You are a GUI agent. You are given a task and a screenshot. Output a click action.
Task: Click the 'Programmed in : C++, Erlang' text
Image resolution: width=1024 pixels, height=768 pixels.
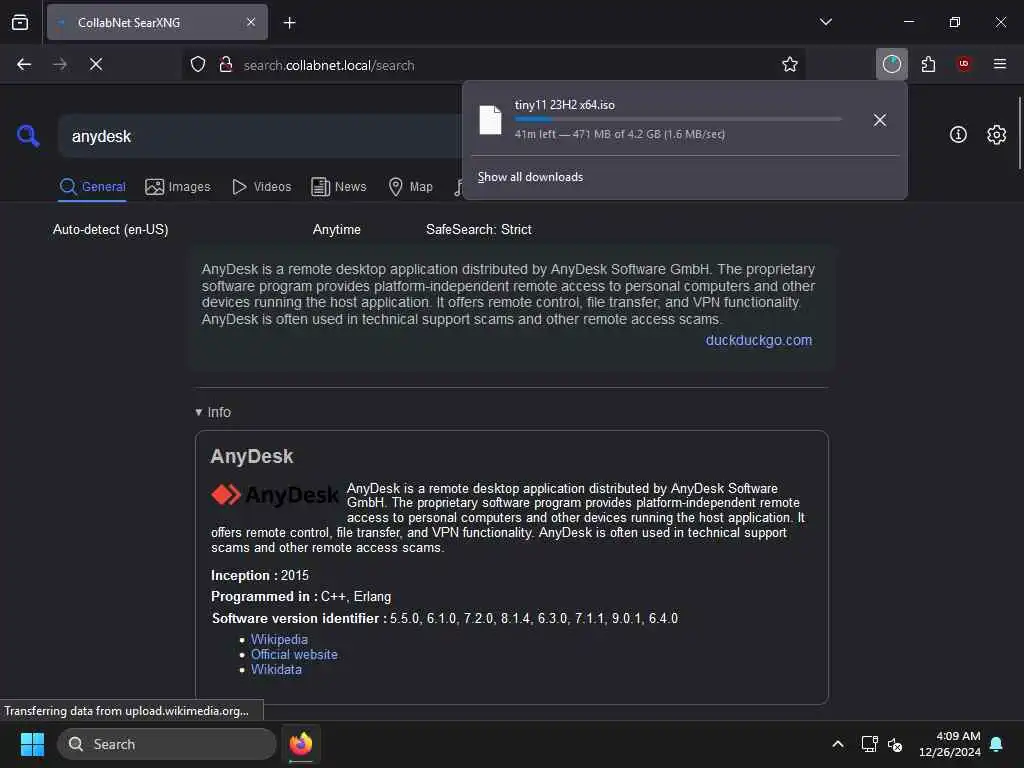coord(301,596)
